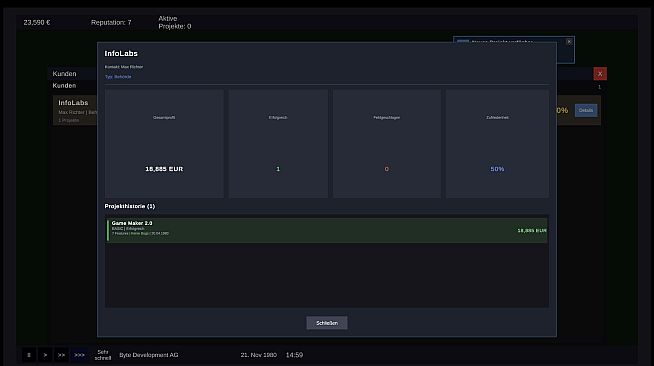Click the failed projects count 0
This screenshot has height=366, width=654.
click(387, 169)
